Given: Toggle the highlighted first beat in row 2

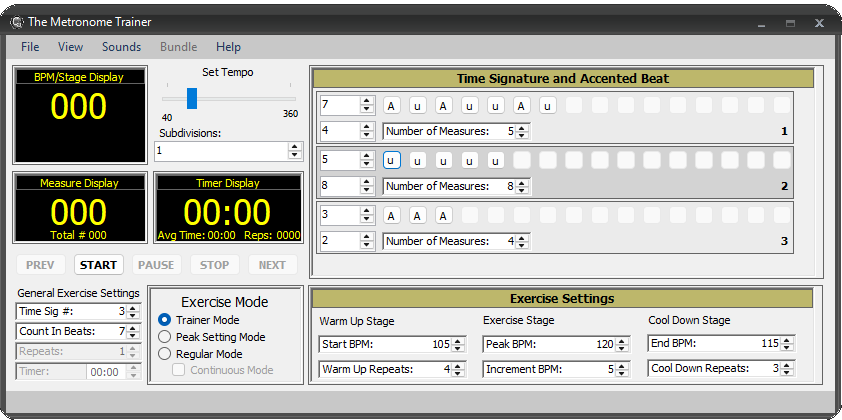Looking at the screenshot, I should click(391, 161).
